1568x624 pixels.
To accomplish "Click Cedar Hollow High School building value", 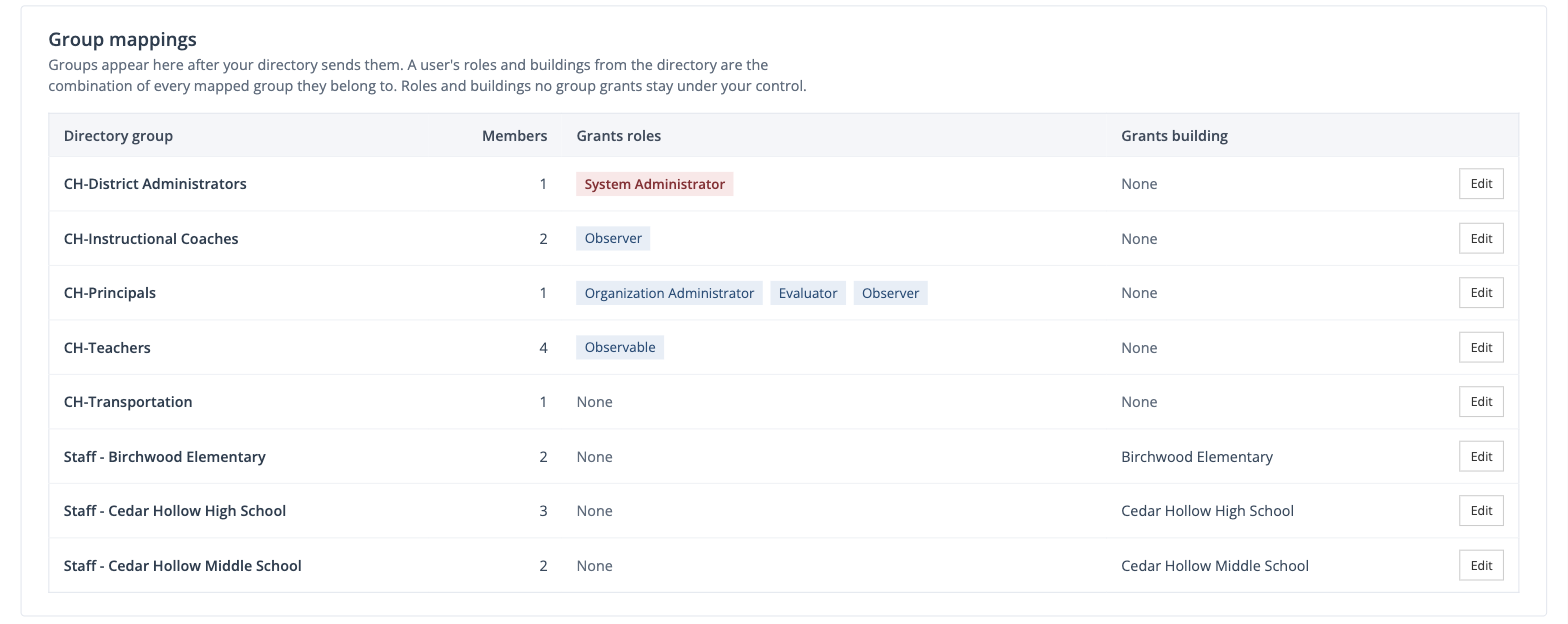I will pos(1207,511).
